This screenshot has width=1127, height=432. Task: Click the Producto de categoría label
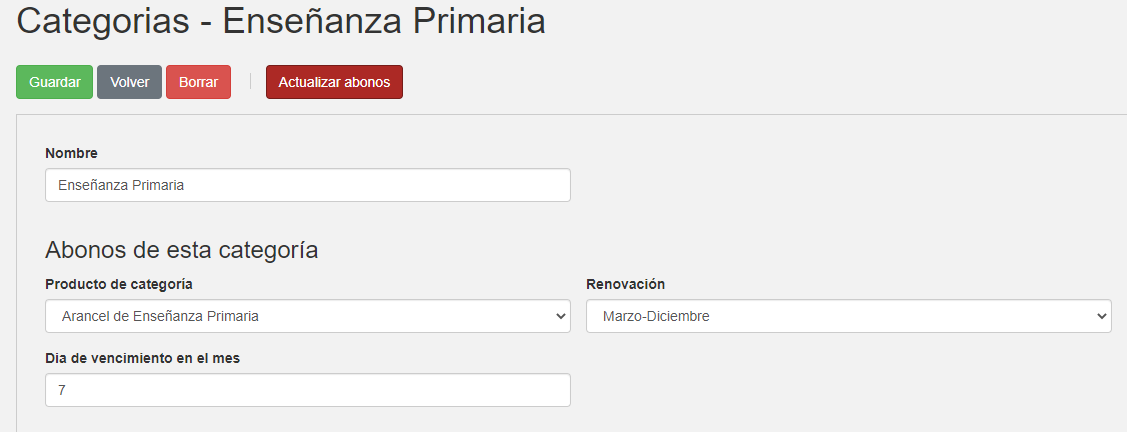(119, 284)
